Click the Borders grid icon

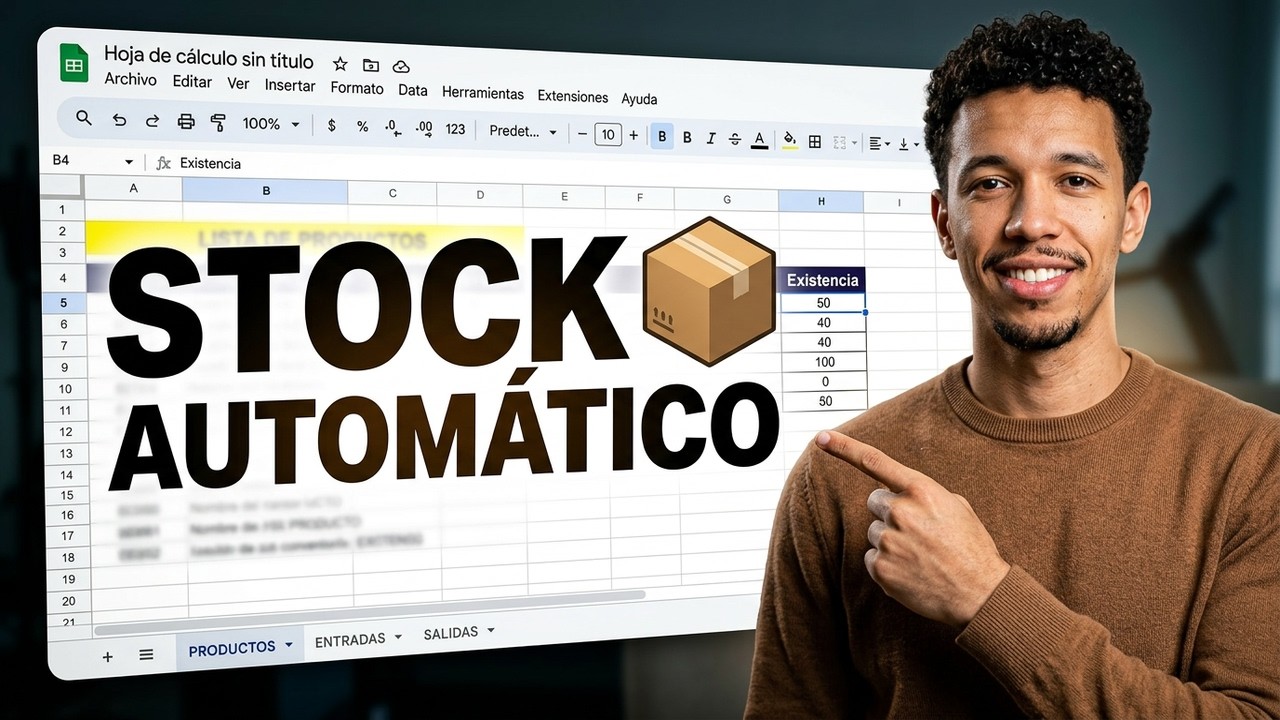point(815,142)
